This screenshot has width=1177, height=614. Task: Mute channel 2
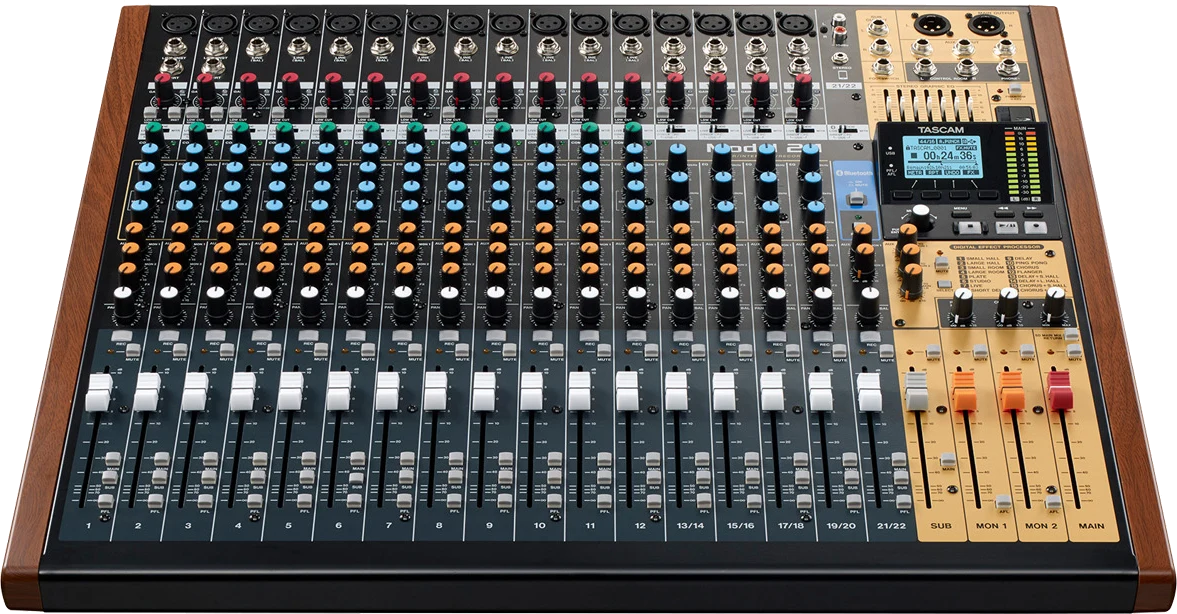click(180, 351)
